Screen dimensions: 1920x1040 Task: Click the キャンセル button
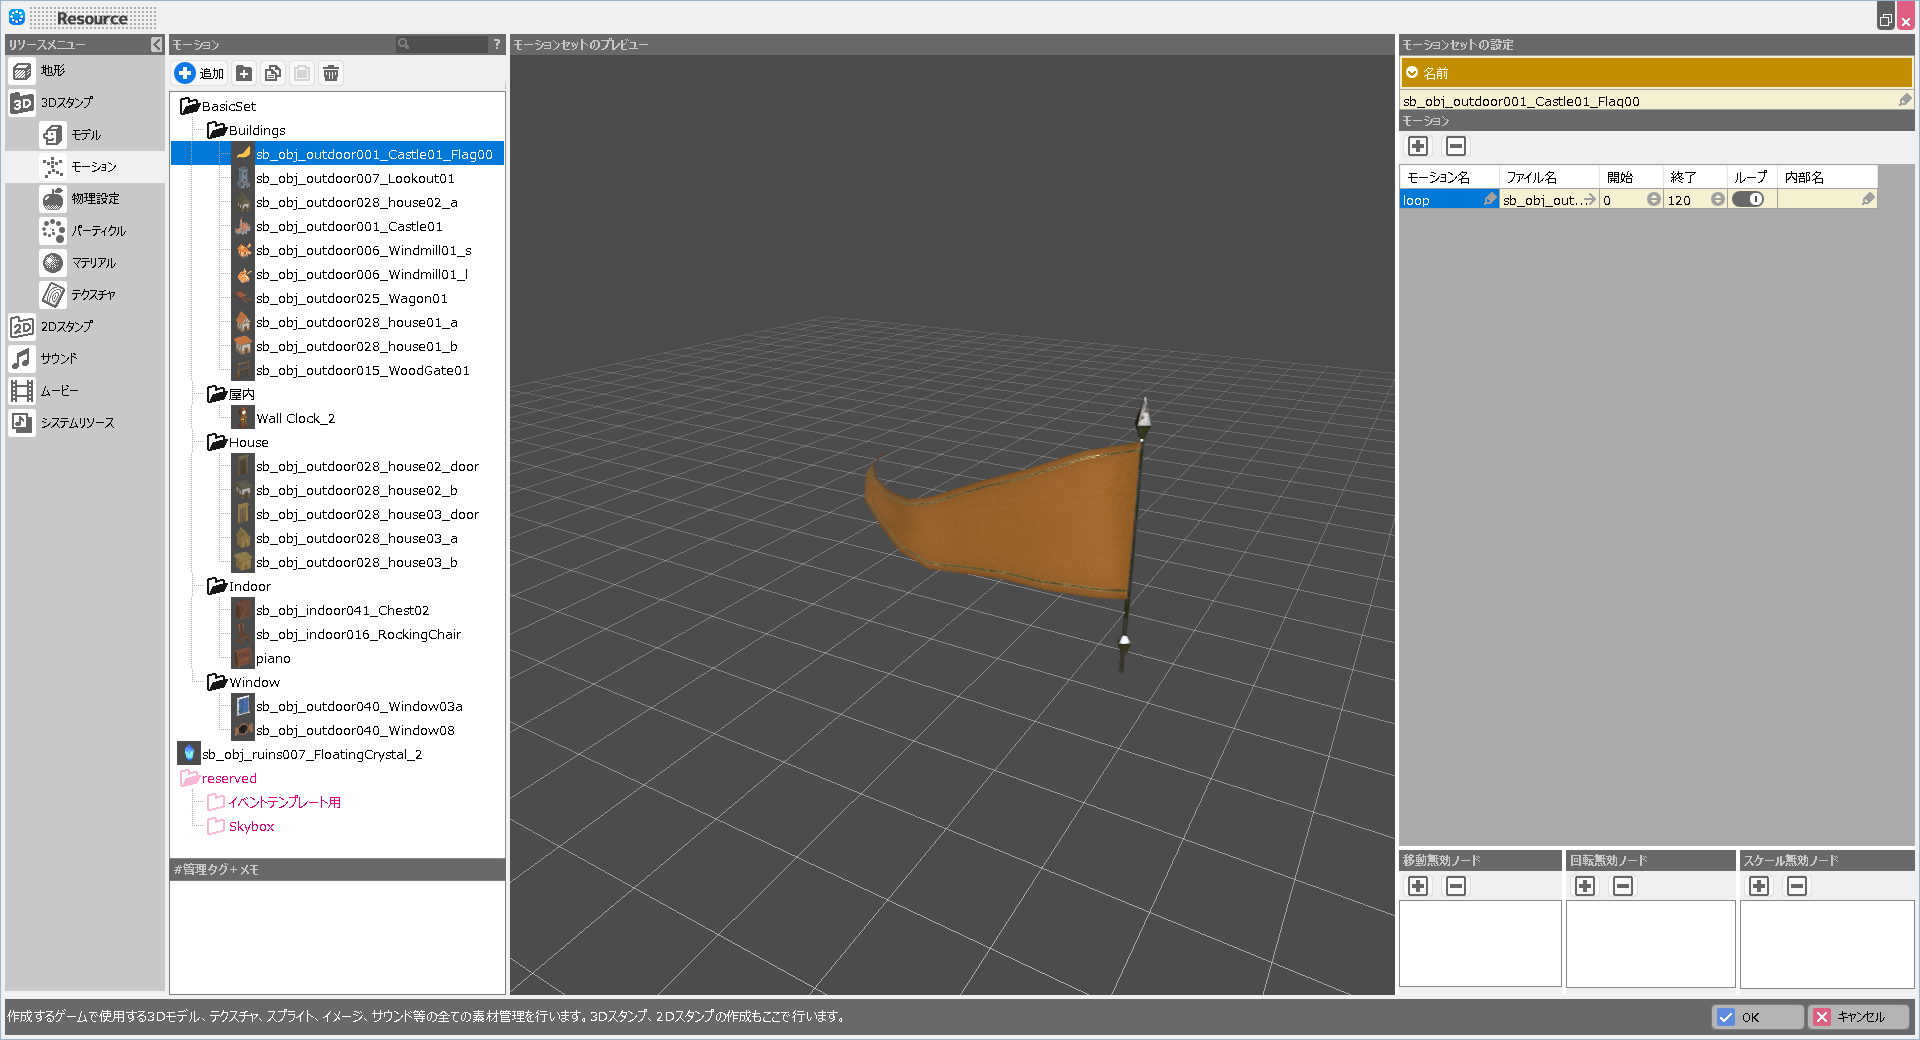coord(1858,1017)
